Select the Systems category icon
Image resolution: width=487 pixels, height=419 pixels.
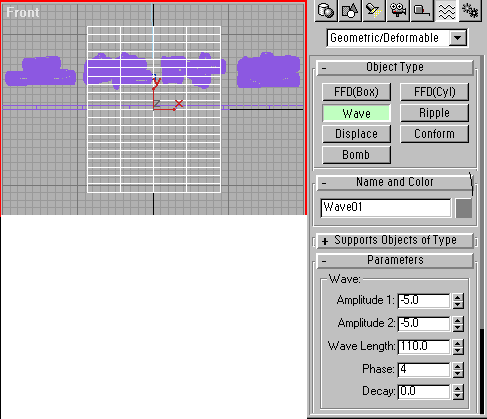click(x=470, y=10)
